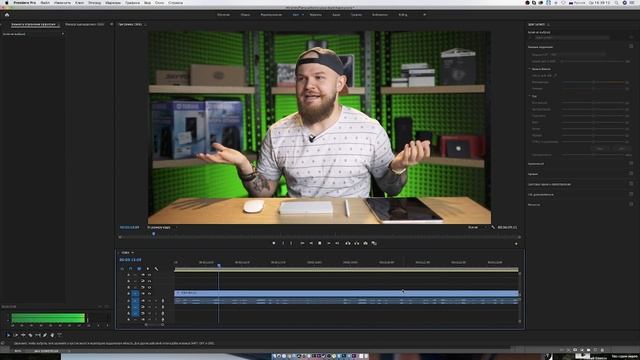This screenshot has width=640, height=360.
Task: Select the Selection tool
Action: click(8, 335)
